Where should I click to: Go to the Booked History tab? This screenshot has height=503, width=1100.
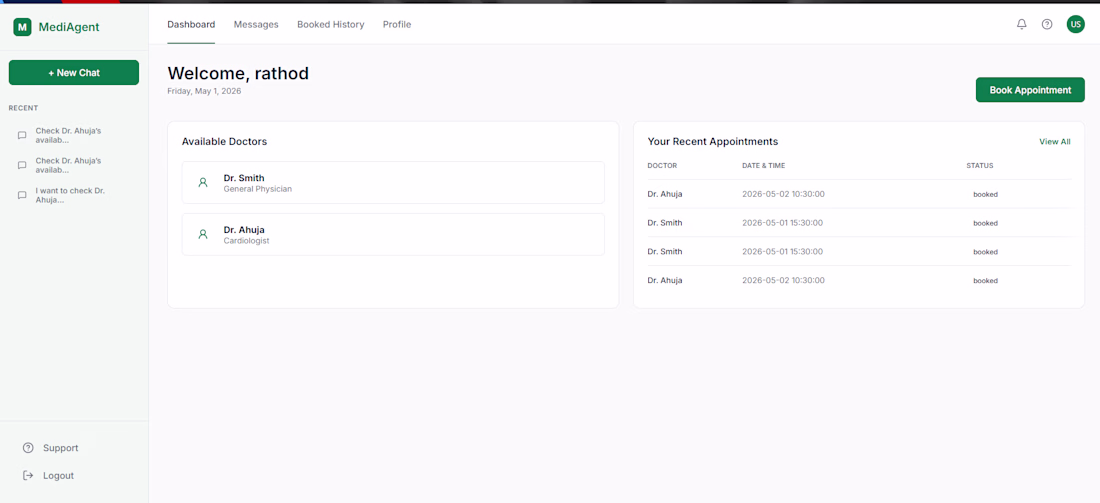(330, 25)
